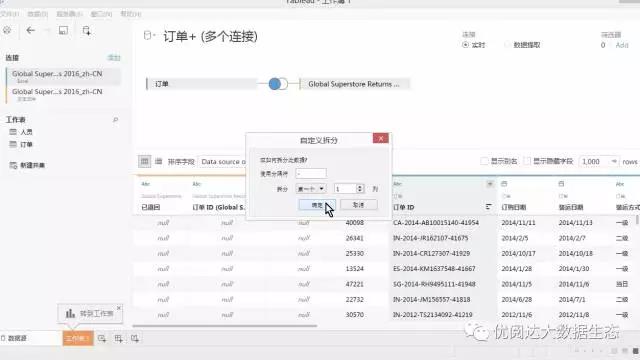
Task: Click the 新建并集 new union item
Action: (x=27, y=165)
